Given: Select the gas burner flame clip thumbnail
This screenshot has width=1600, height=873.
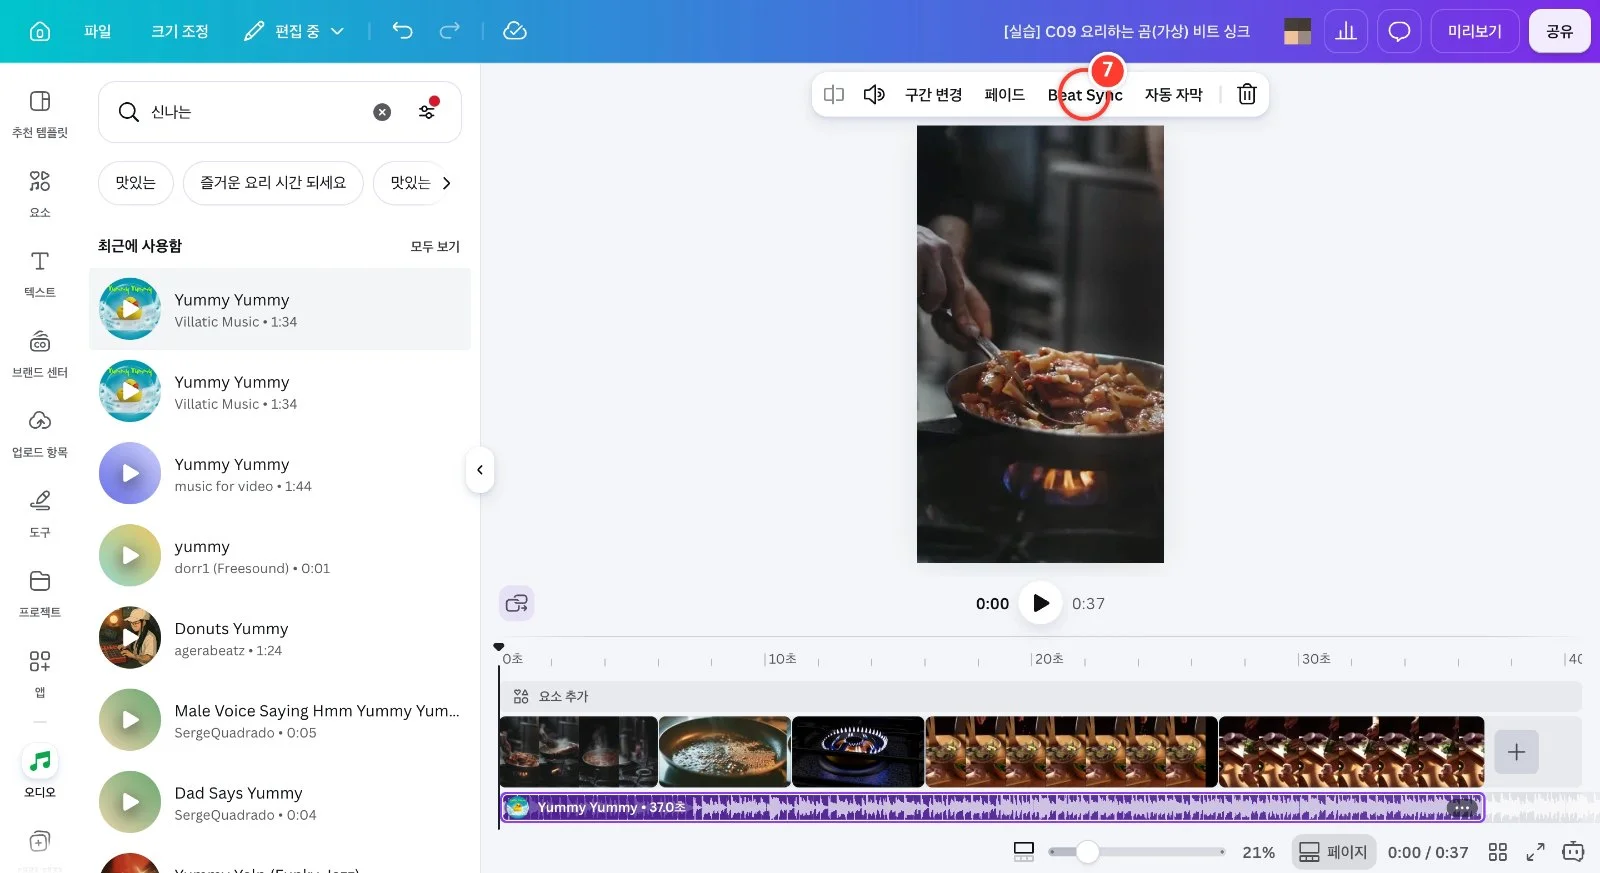Looking at the screenshot, I should coord(858,752).
